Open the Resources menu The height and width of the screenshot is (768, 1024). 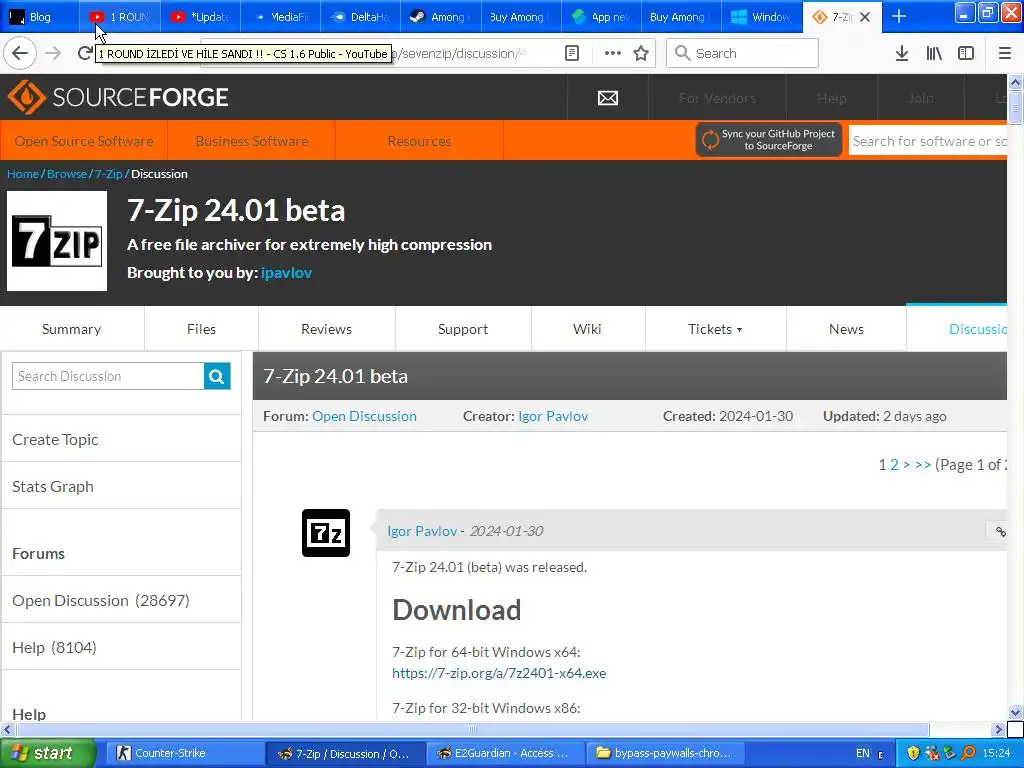pos(419,141)
